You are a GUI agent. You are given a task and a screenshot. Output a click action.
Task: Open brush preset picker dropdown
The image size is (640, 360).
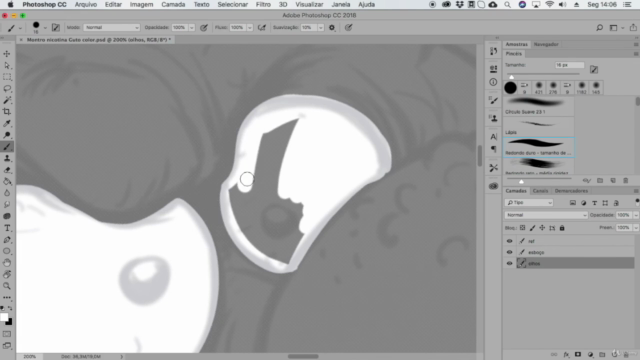(45, 28)
